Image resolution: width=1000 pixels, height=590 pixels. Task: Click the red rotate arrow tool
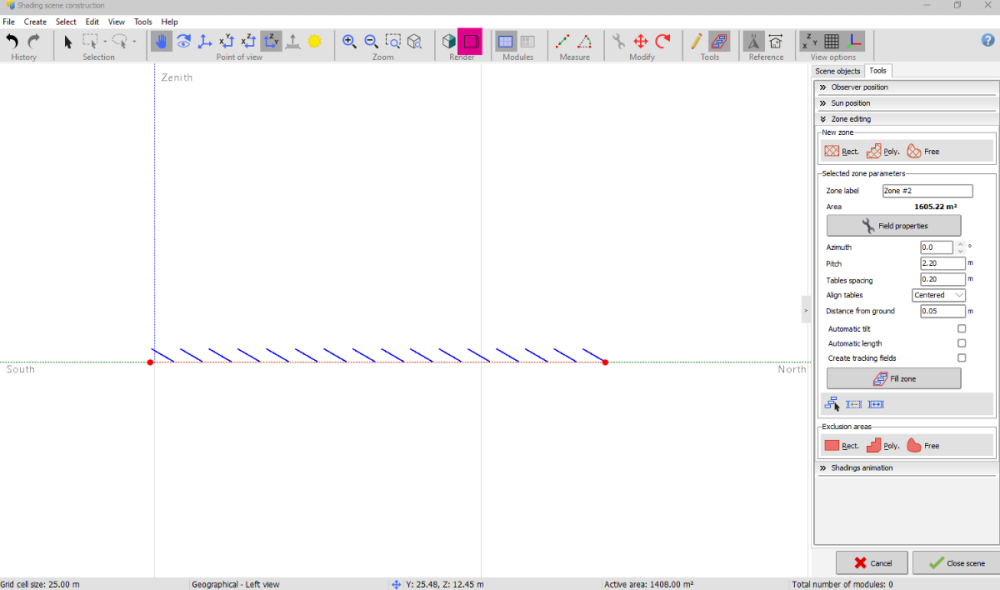[x=662, y=41]
